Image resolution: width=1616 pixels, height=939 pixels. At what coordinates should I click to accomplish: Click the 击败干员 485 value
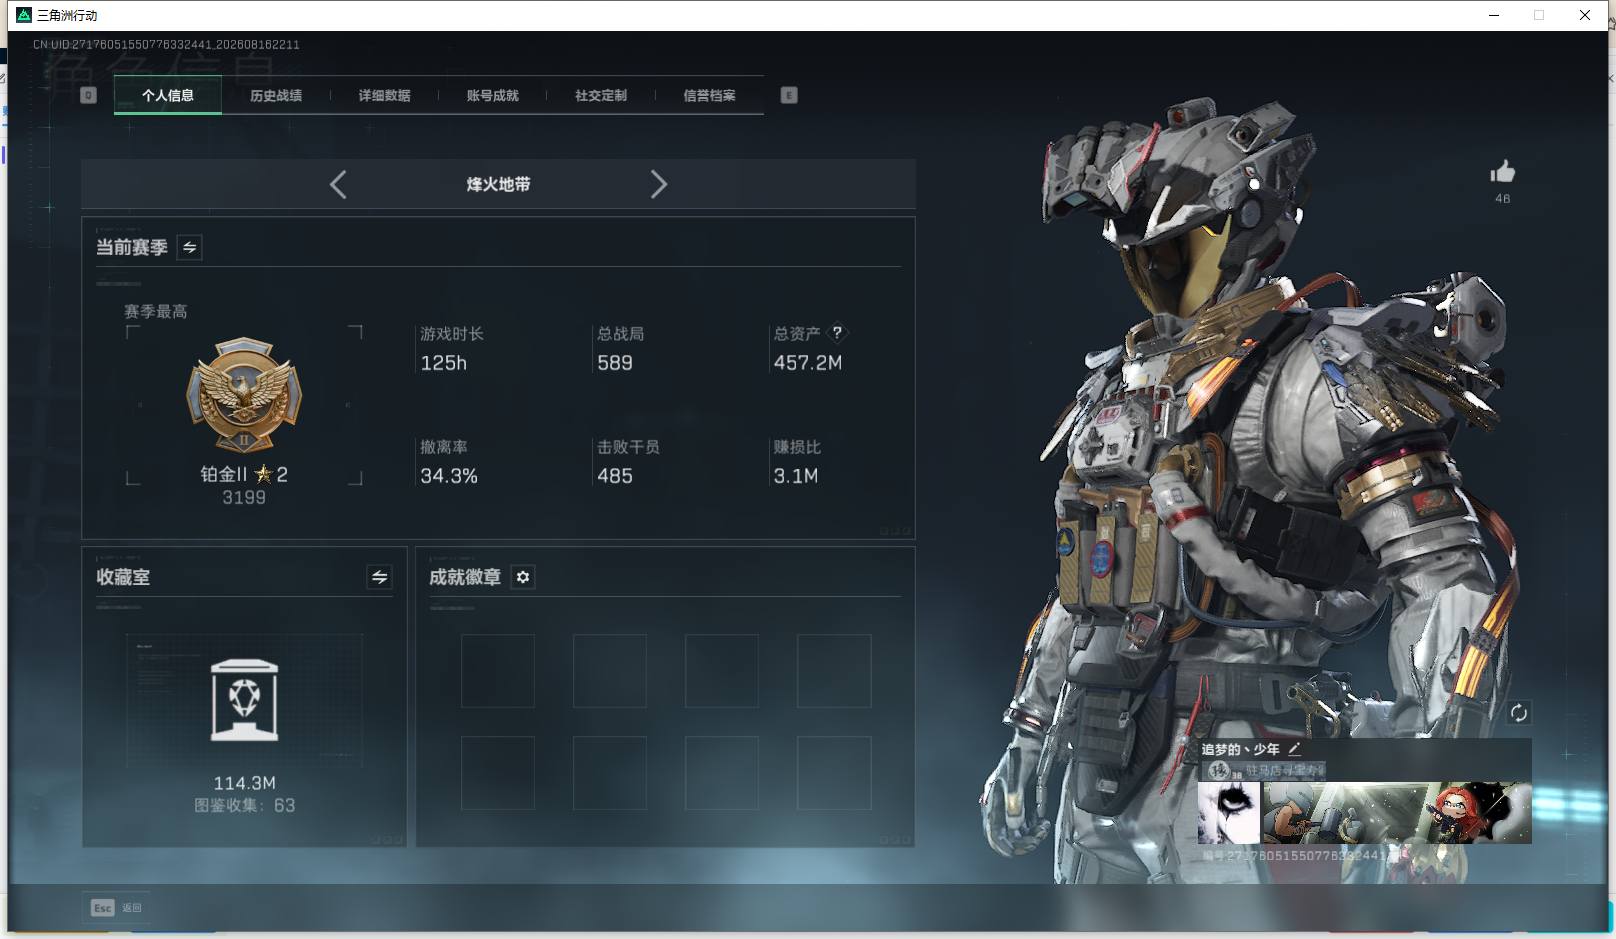615,476
